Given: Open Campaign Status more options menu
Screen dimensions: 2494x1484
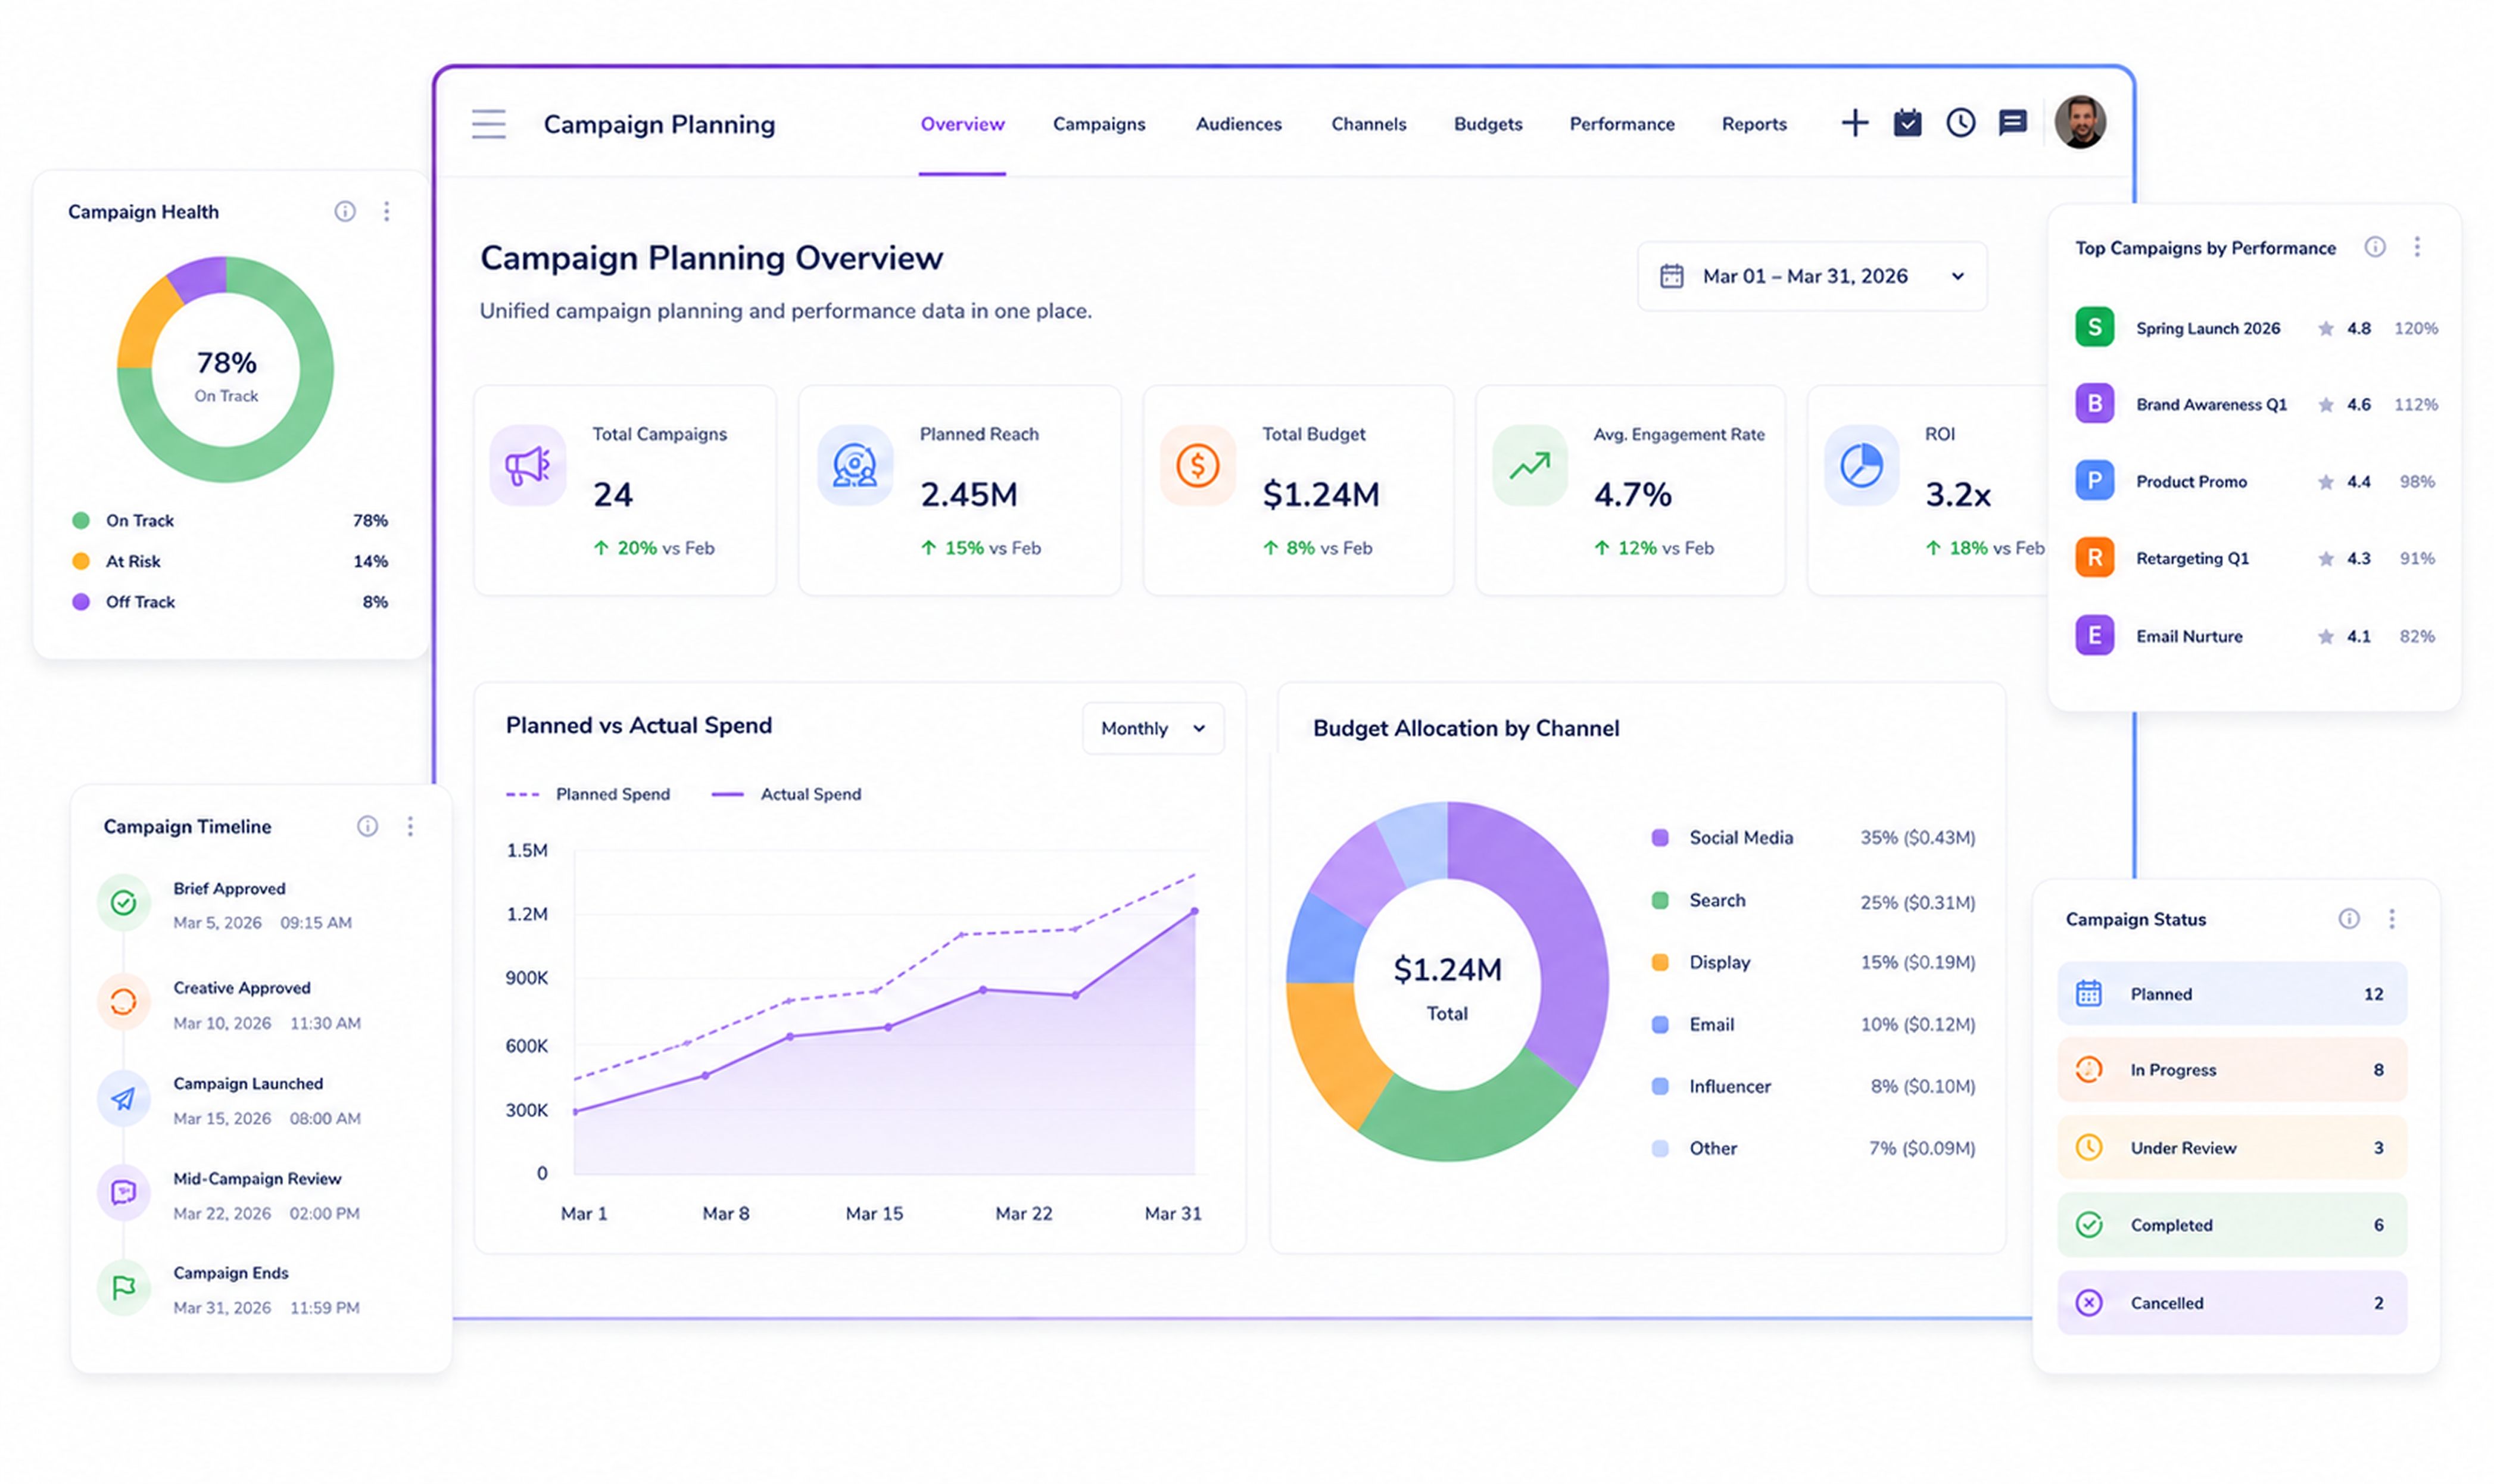Looking at the screenshot, I should (2391, 919).
